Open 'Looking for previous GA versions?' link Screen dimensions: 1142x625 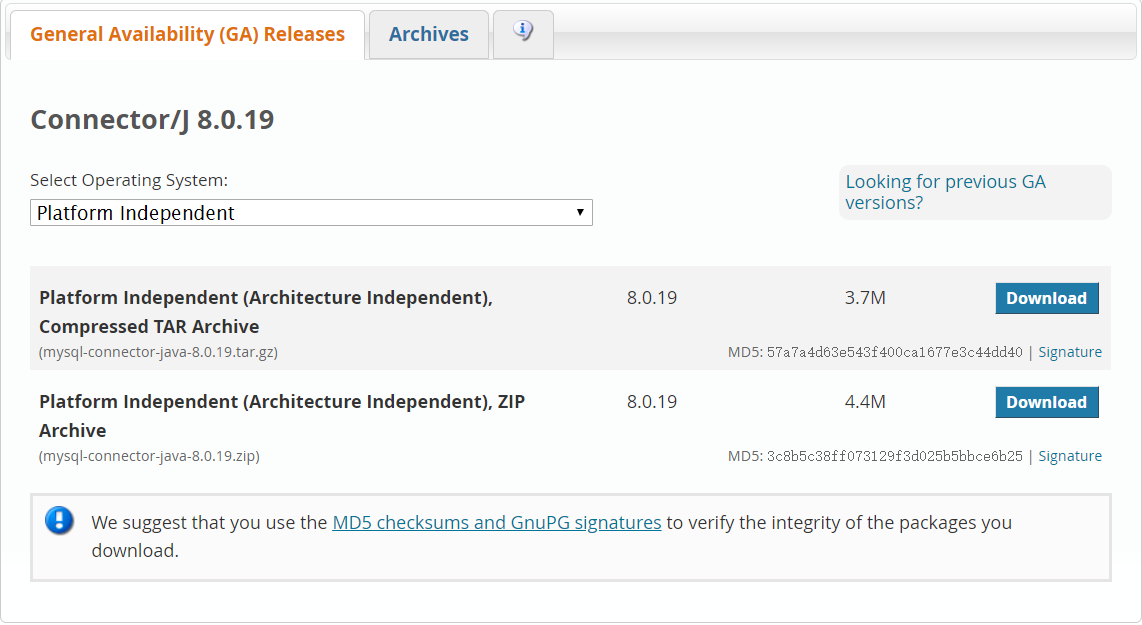[945, 192]
